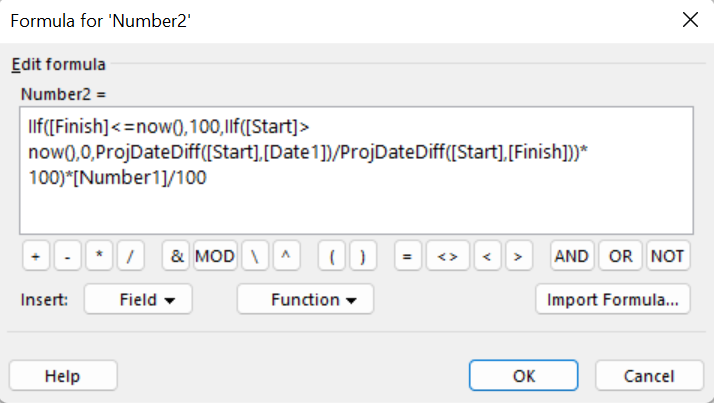Insert the backslash integer division operator
Image resolution: width=714 pixels, height=403 pixels.
coord(255,256)
